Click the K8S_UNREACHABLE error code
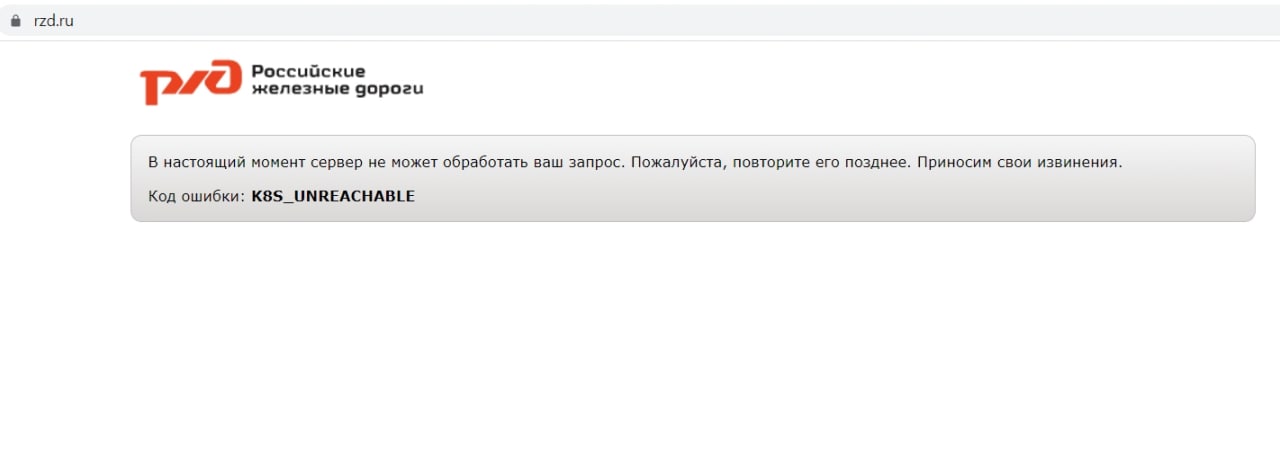 click(333, 196)
